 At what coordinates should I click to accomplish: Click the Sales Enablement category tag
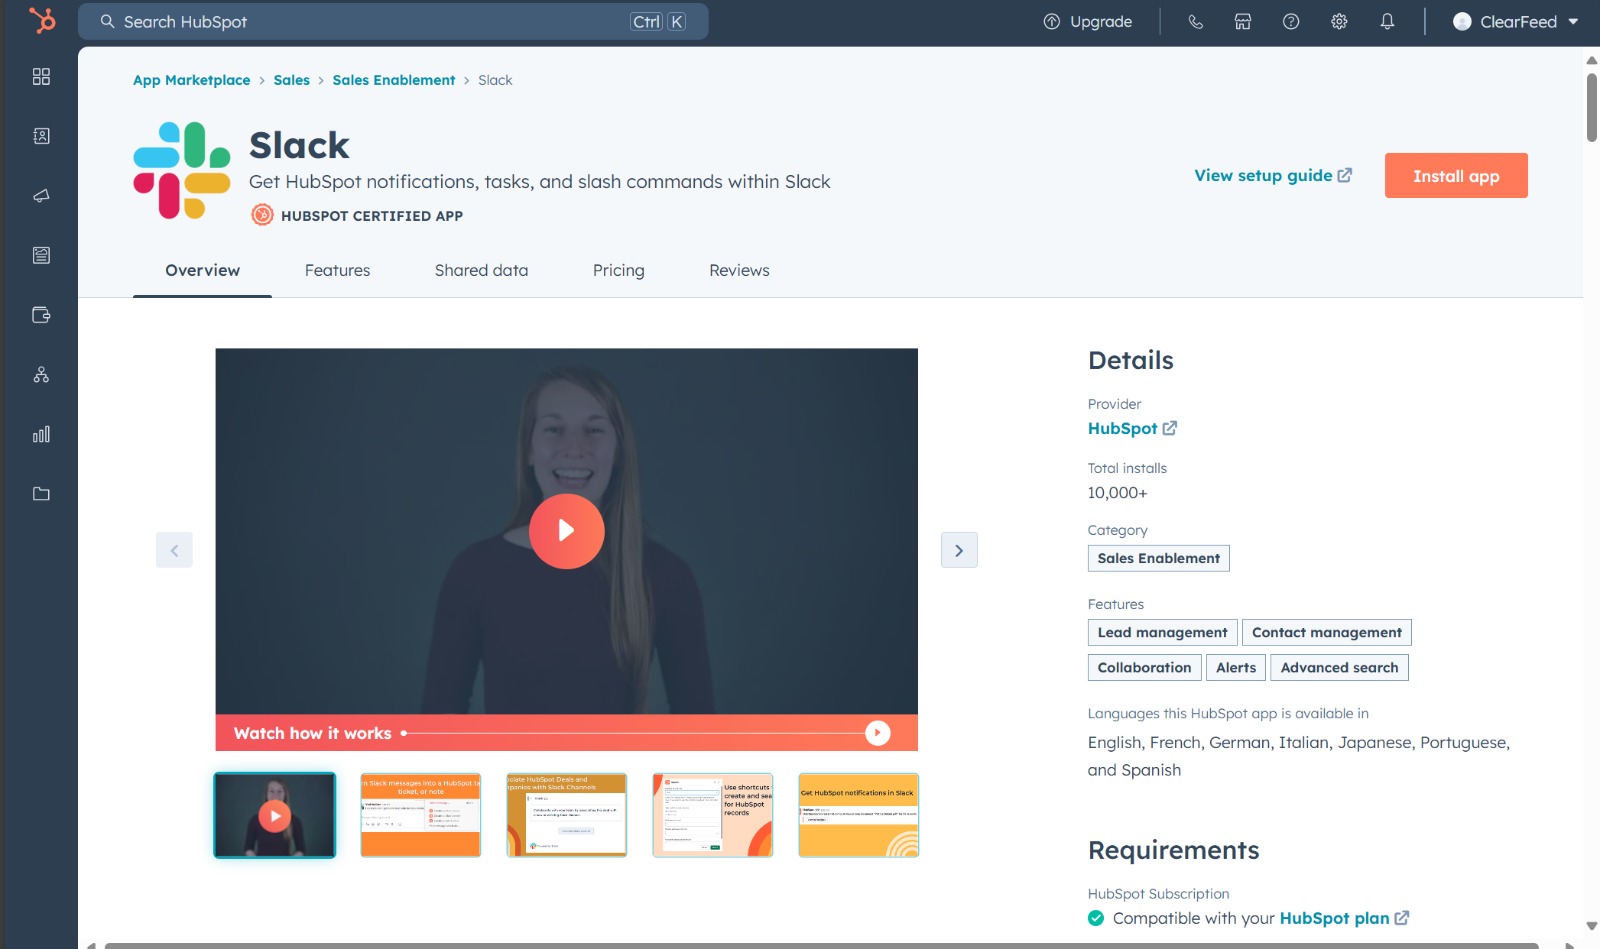click(x=1158, y=558)
